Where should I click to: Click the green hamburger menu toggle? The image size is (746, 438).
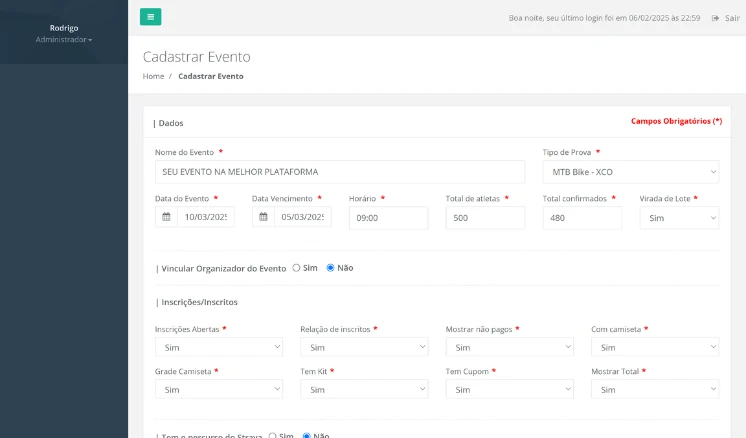(x=150, y=17)
